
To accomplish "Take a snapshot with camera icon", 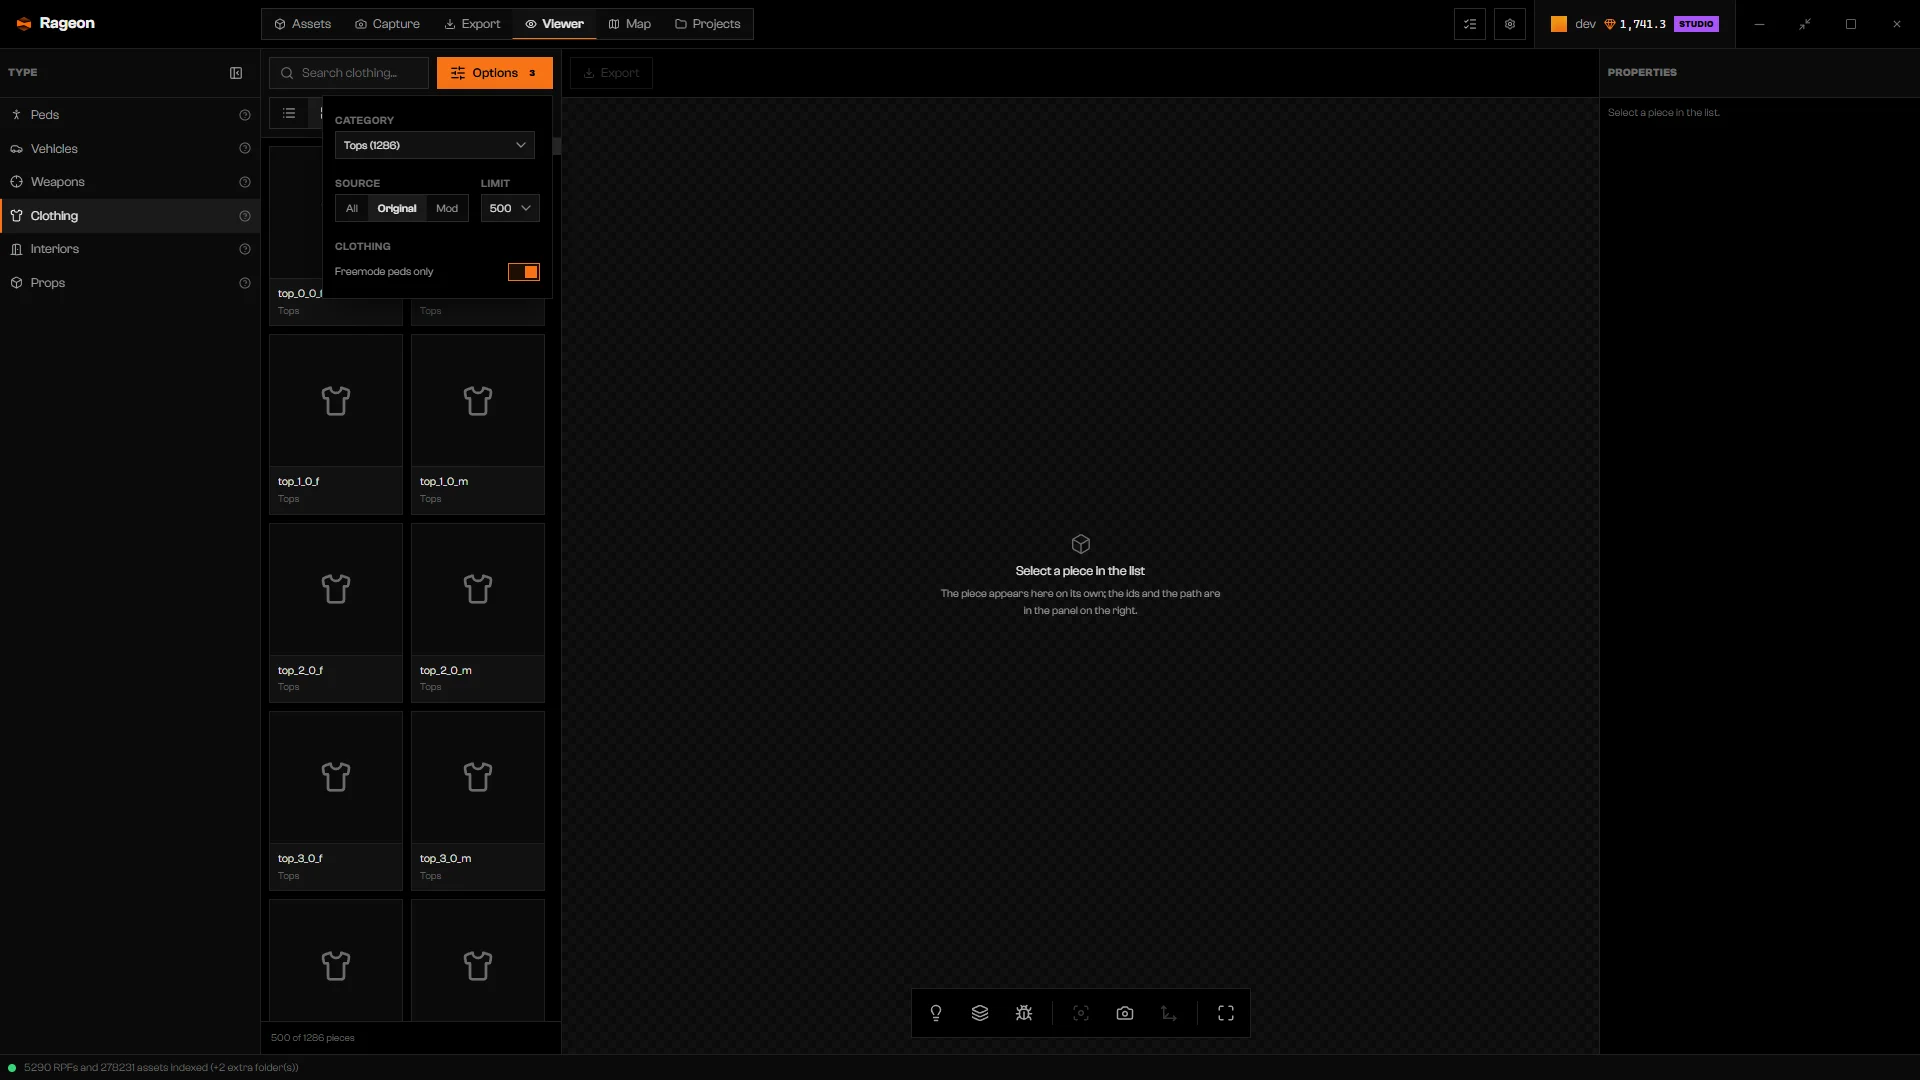I will coord(1125,1013).
